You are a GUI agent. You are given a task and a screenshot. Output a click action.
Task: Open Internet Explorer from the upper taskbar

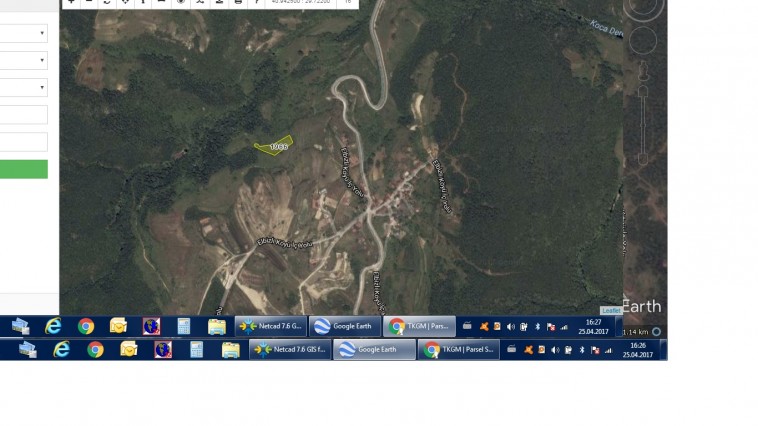tap(53, 326)
